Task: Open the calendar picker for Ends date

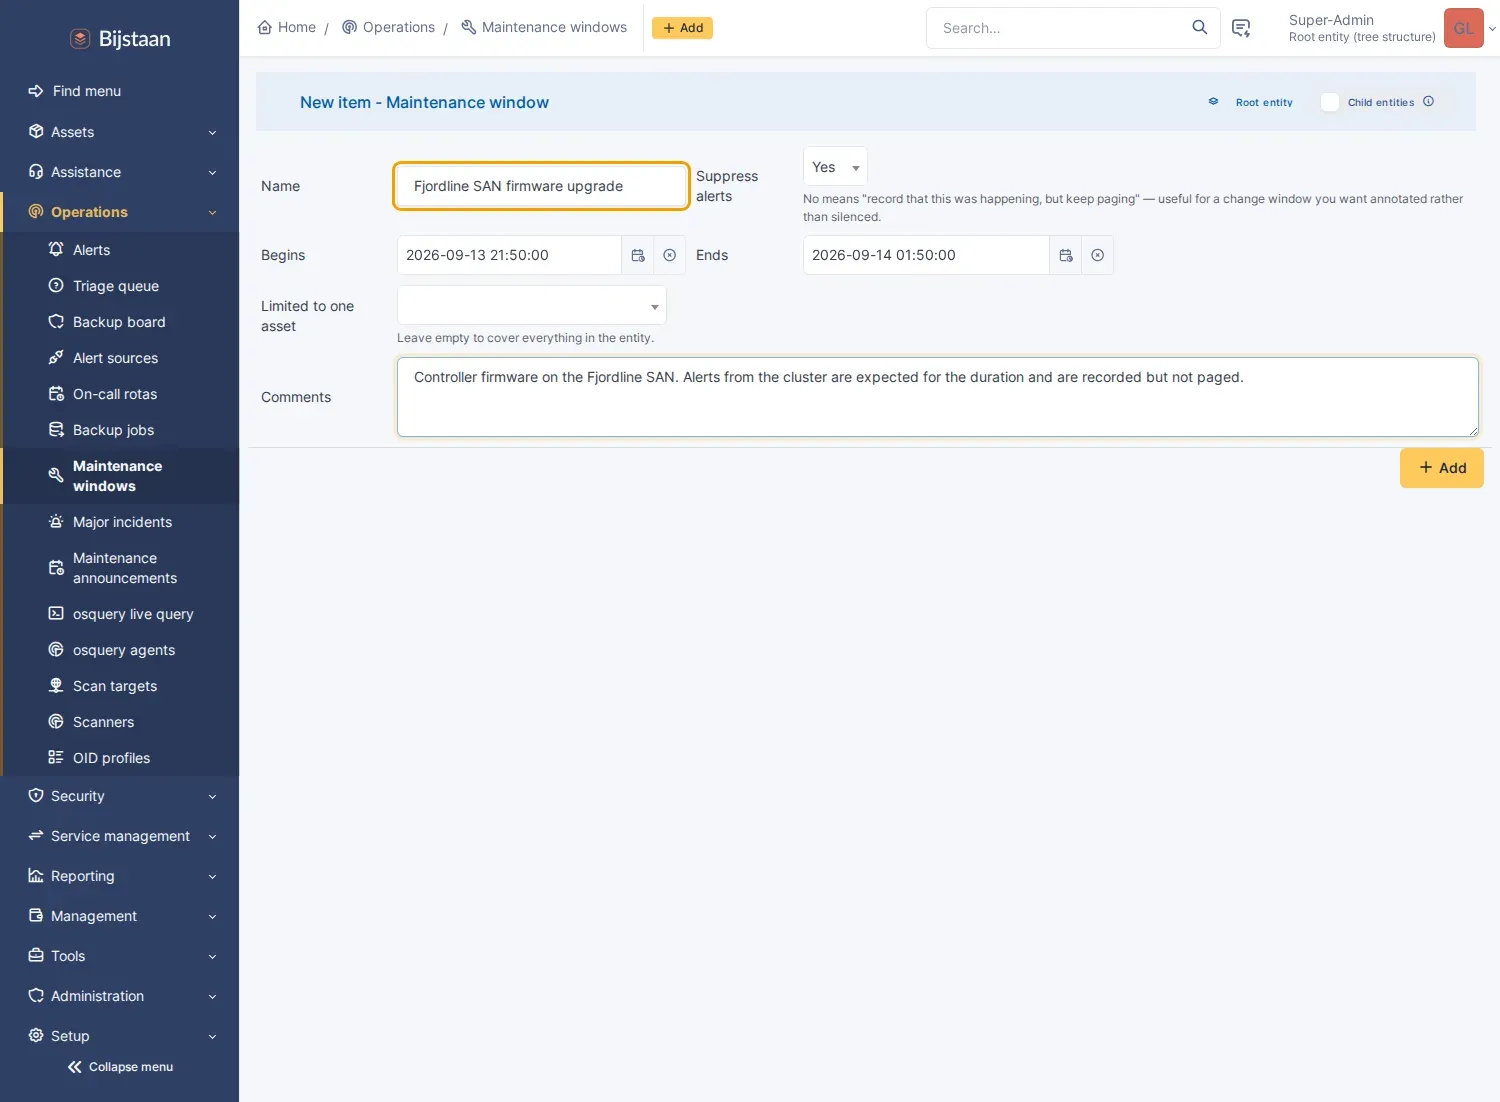Action: [x=1066, y=255]
